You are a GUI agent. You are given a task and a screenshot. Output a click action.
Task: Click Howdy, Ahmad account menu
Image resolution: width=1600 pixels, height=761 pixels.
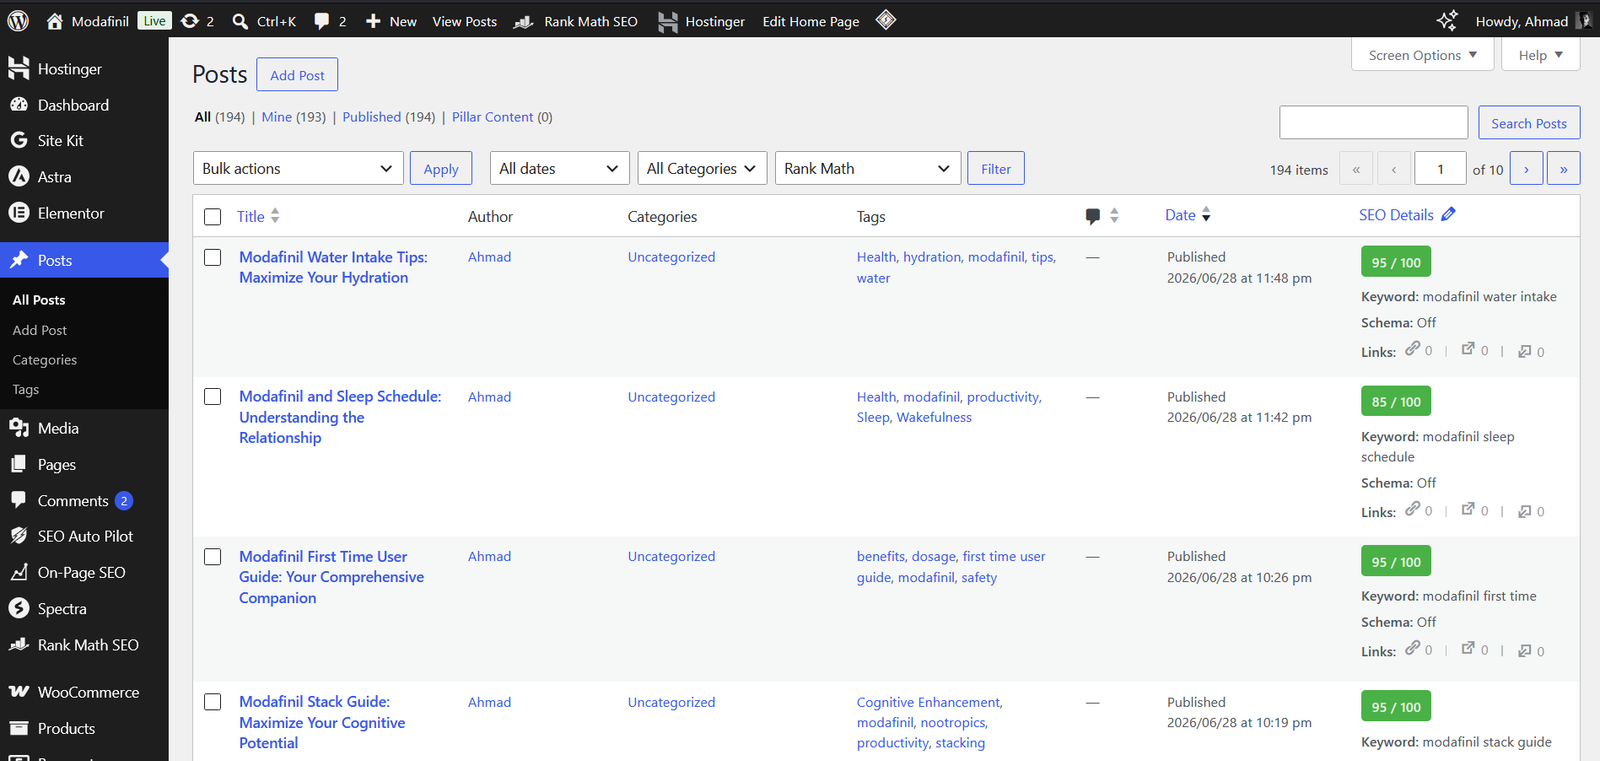[1533, 21]
